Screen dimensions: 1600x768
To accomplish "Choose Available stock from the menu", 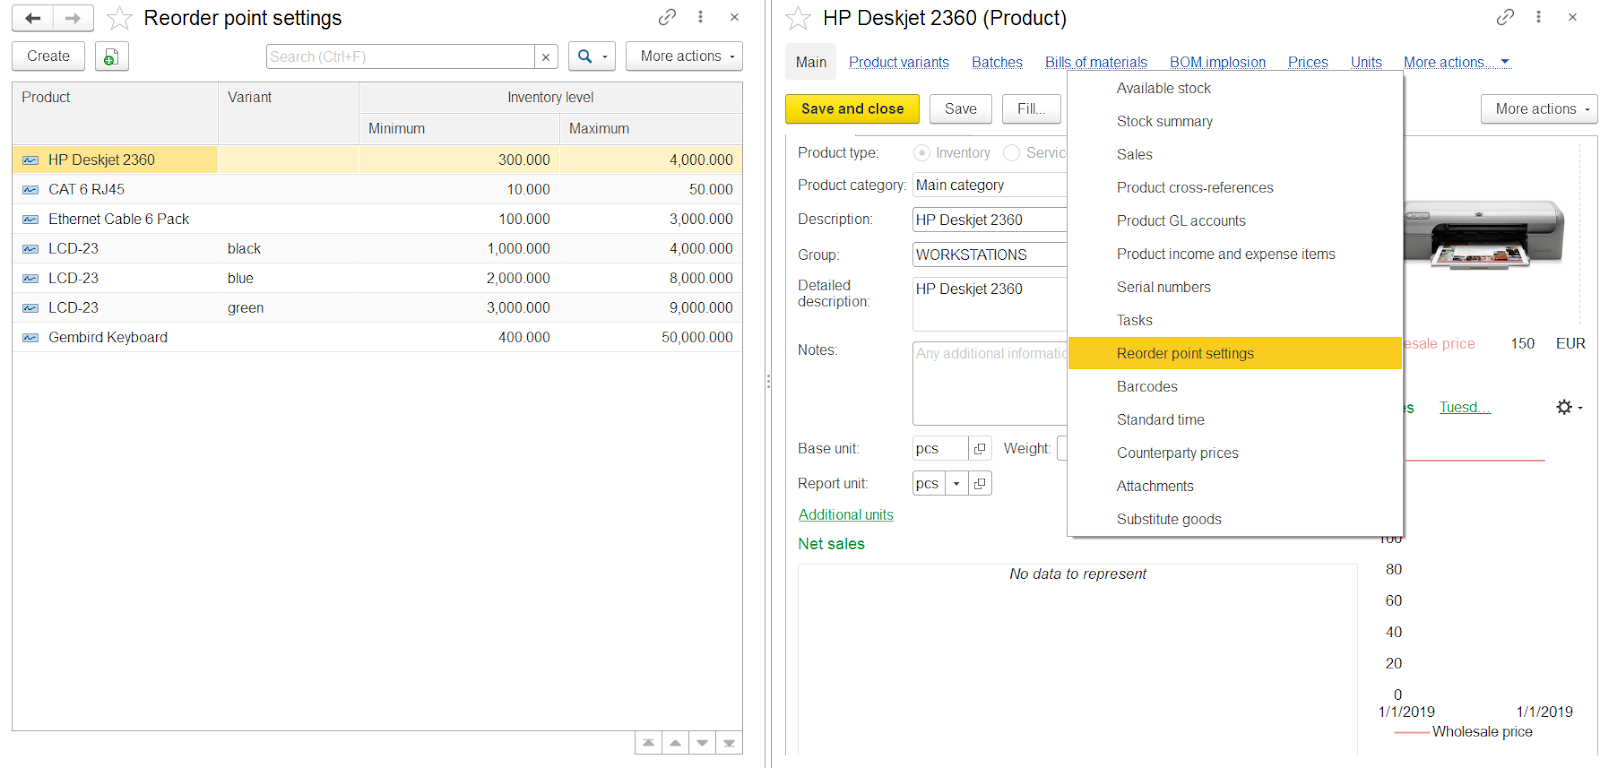I will (1235, 89).
